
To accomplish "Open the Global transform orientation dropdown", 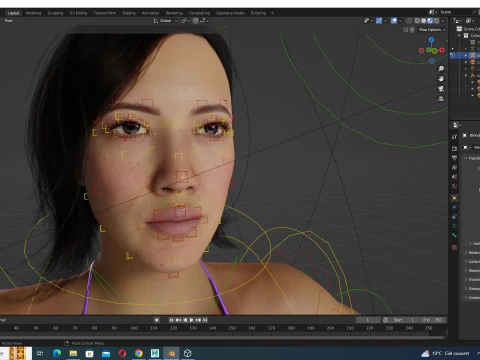I will coord(165,21).
